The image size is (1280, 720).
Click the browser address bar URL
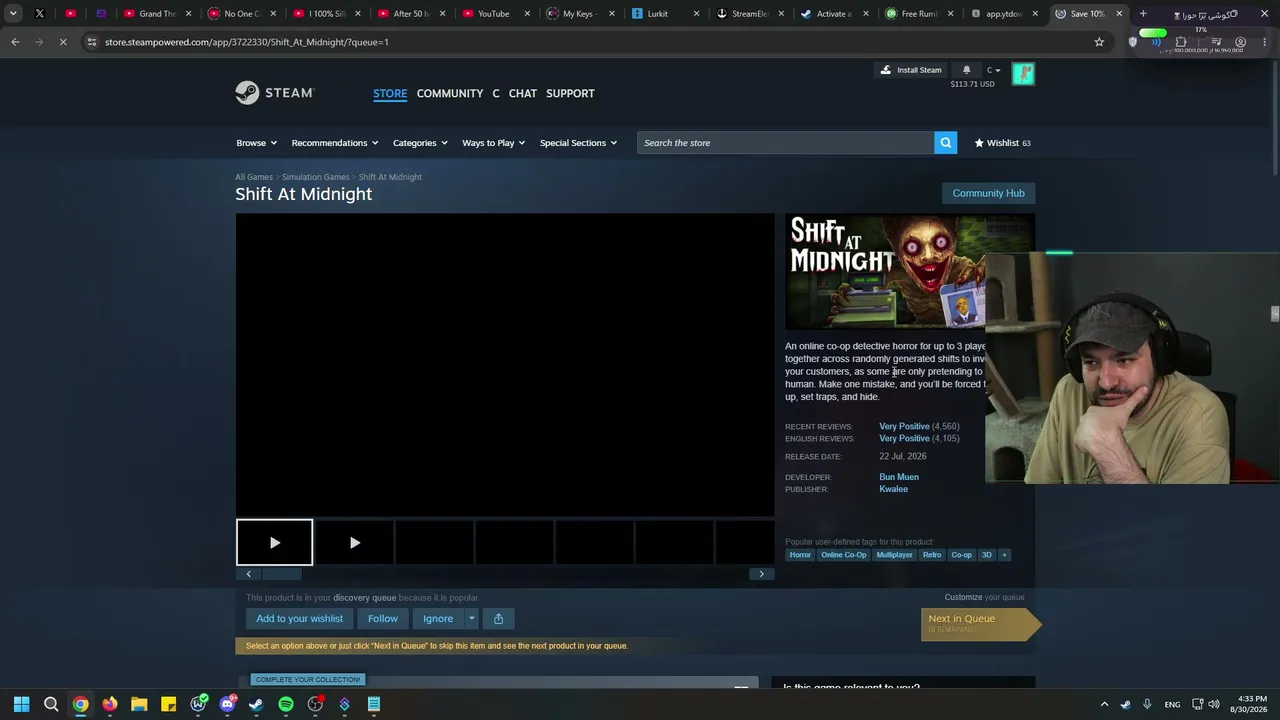(x=247, y=42)
